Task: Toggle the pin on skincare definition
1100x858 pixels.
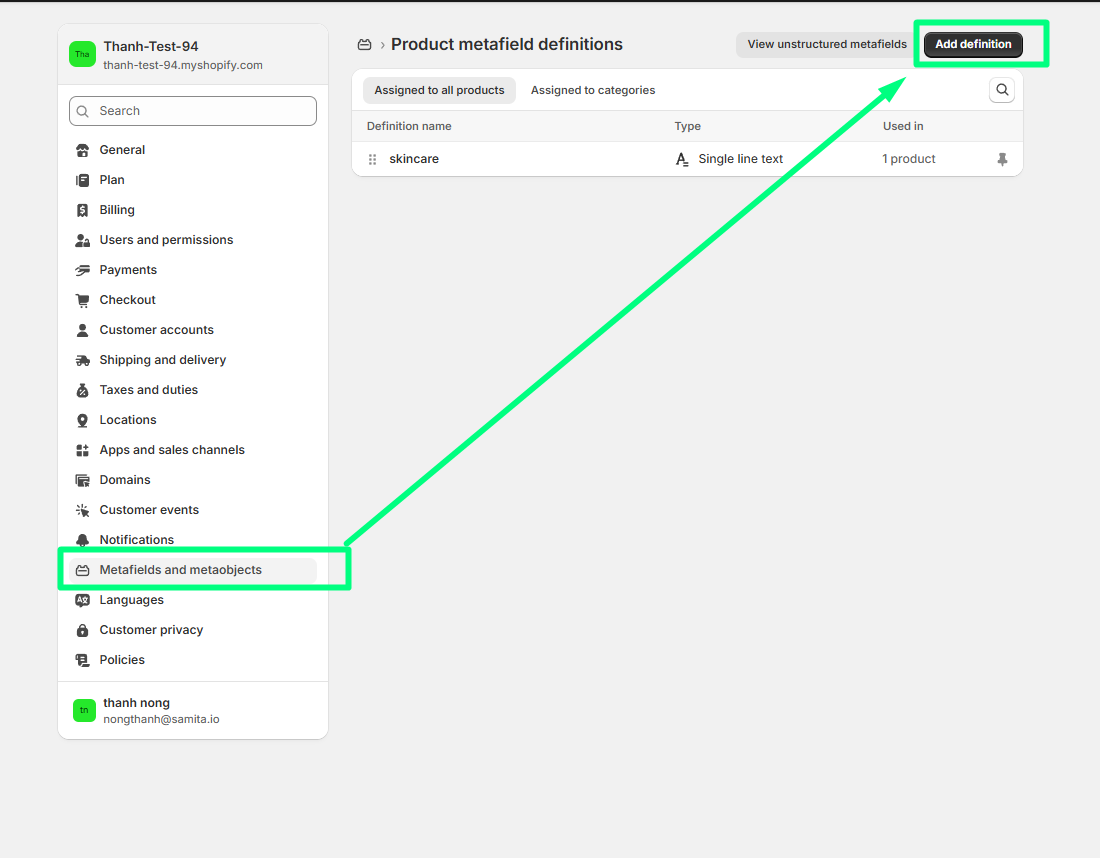Action: (1002, 159)
